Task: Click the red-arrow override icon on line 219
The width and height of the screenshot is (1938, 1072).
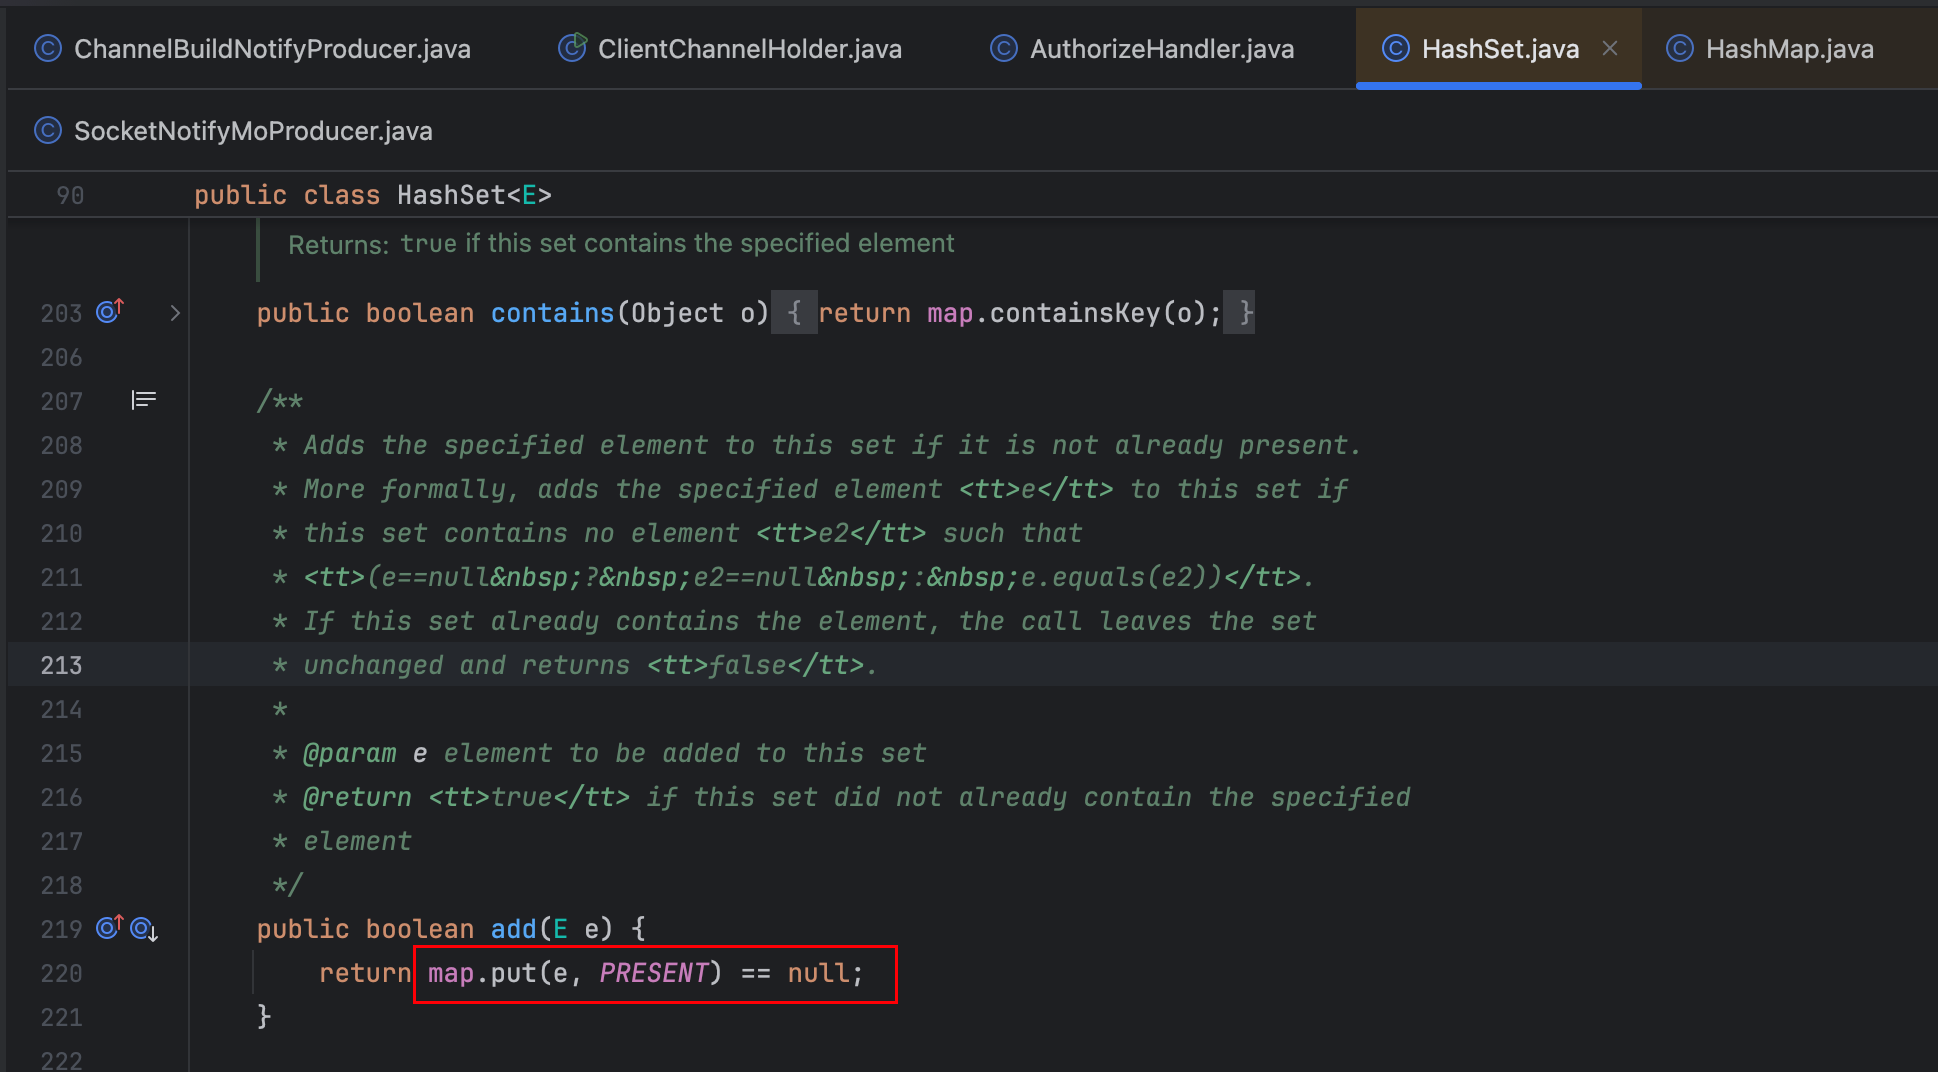Action: coord(109,928)
